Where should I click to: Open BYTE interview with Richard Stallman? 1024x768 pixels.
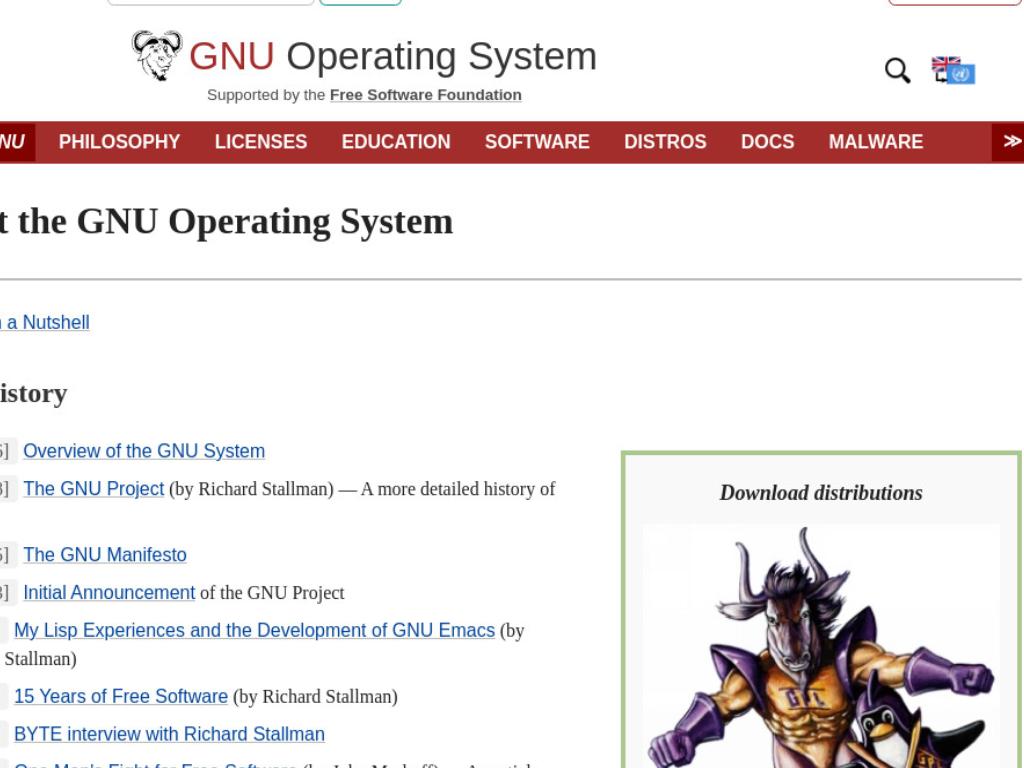169,735
